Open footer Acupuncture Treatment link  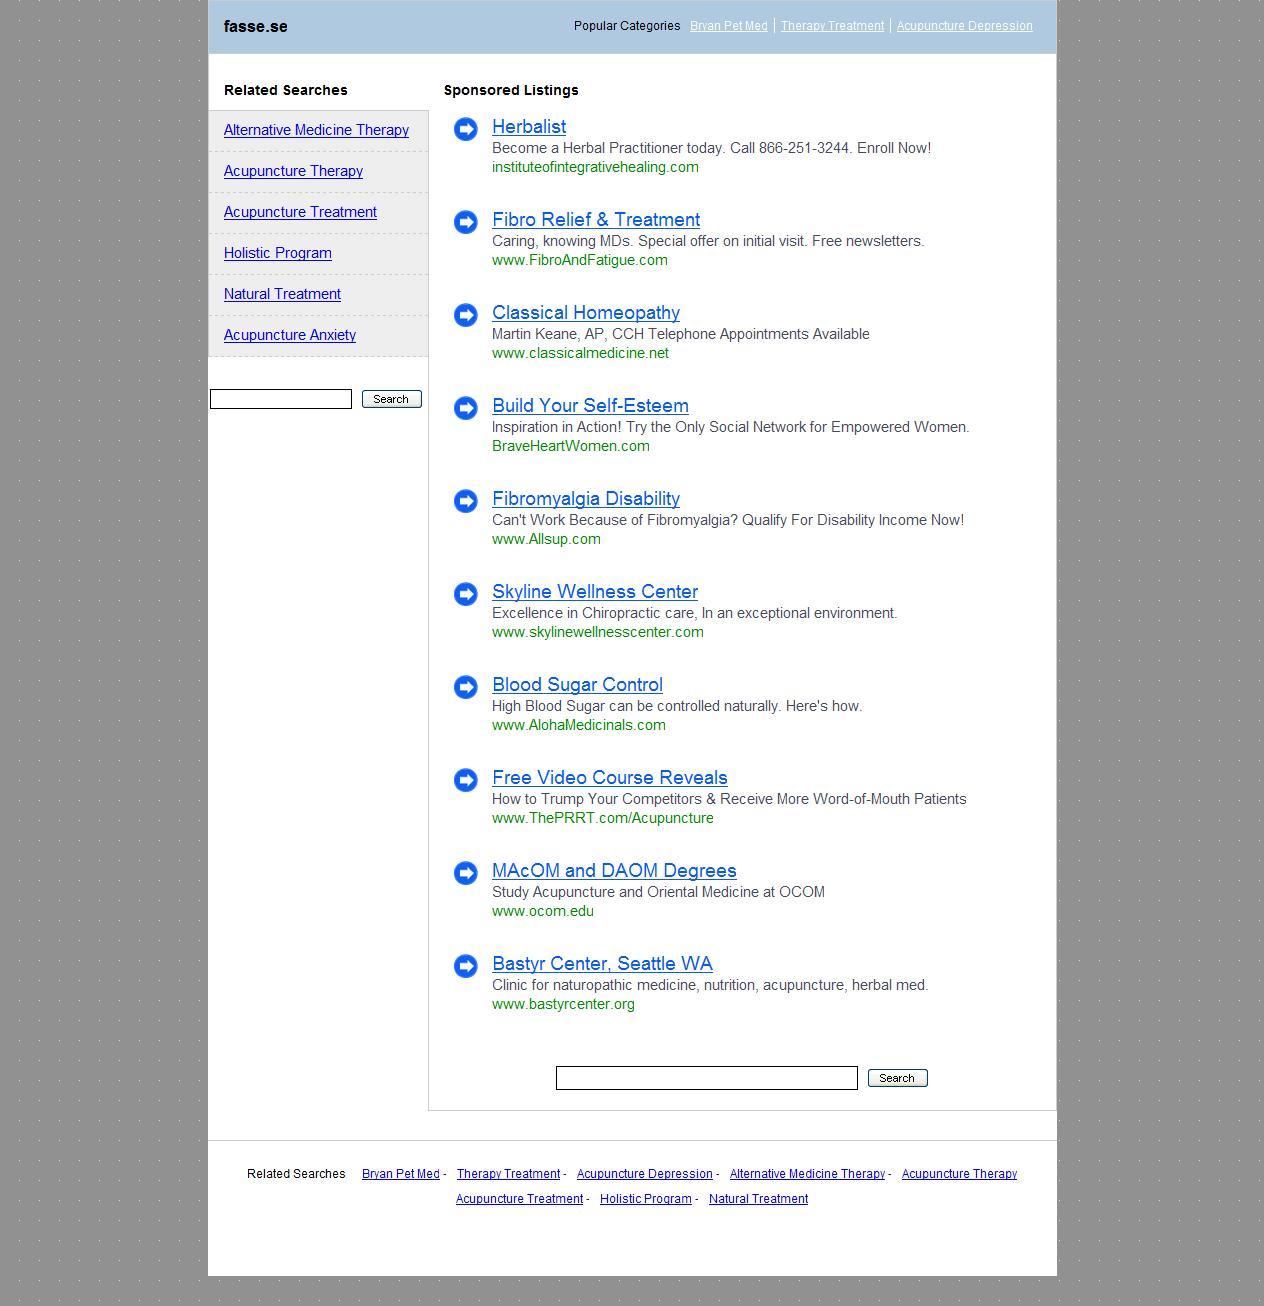[519, 1199]
